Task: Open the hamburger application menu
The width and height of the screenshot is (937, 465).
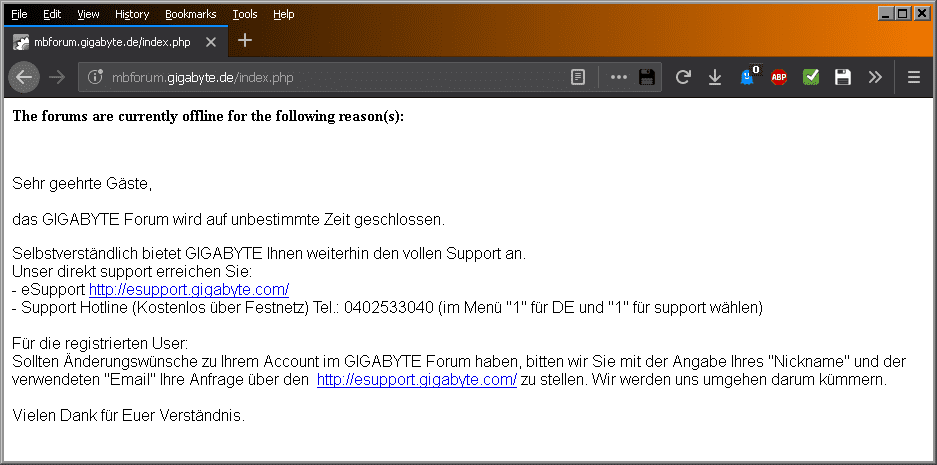Action: click(914, 77)
